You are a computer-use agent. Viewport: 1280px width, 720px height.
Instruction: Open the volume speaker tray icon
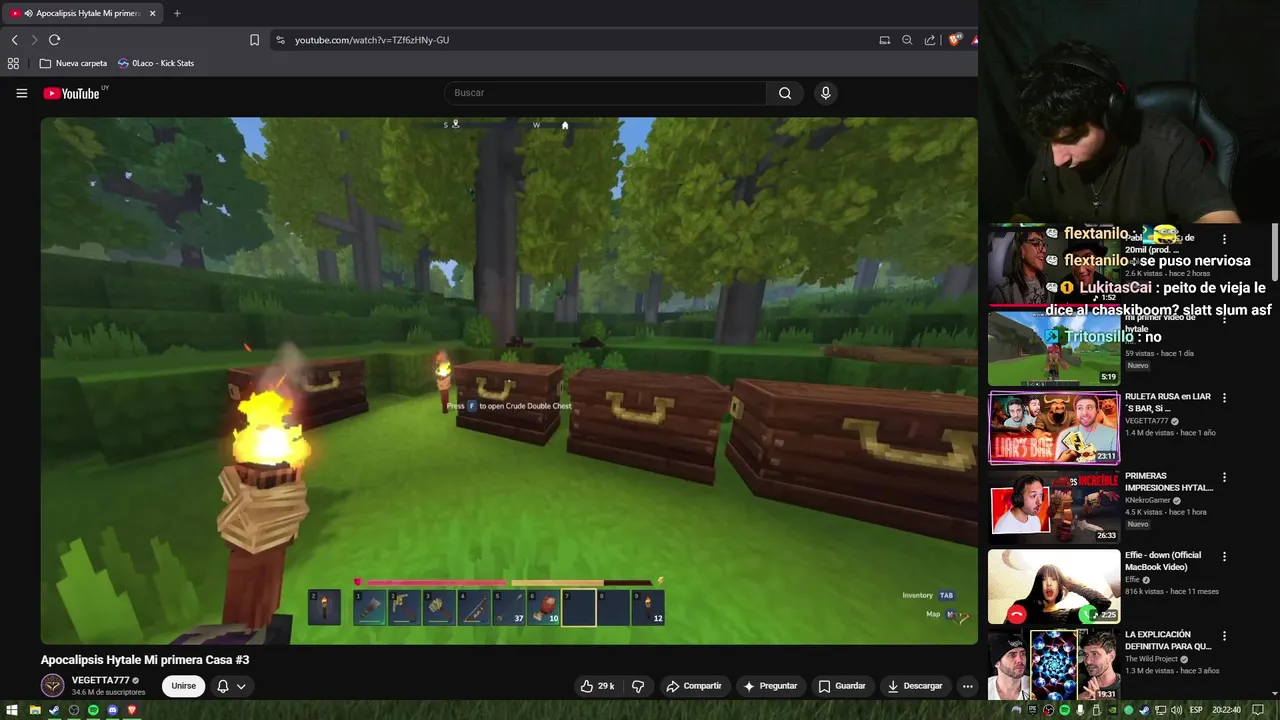pos(1175,710)
